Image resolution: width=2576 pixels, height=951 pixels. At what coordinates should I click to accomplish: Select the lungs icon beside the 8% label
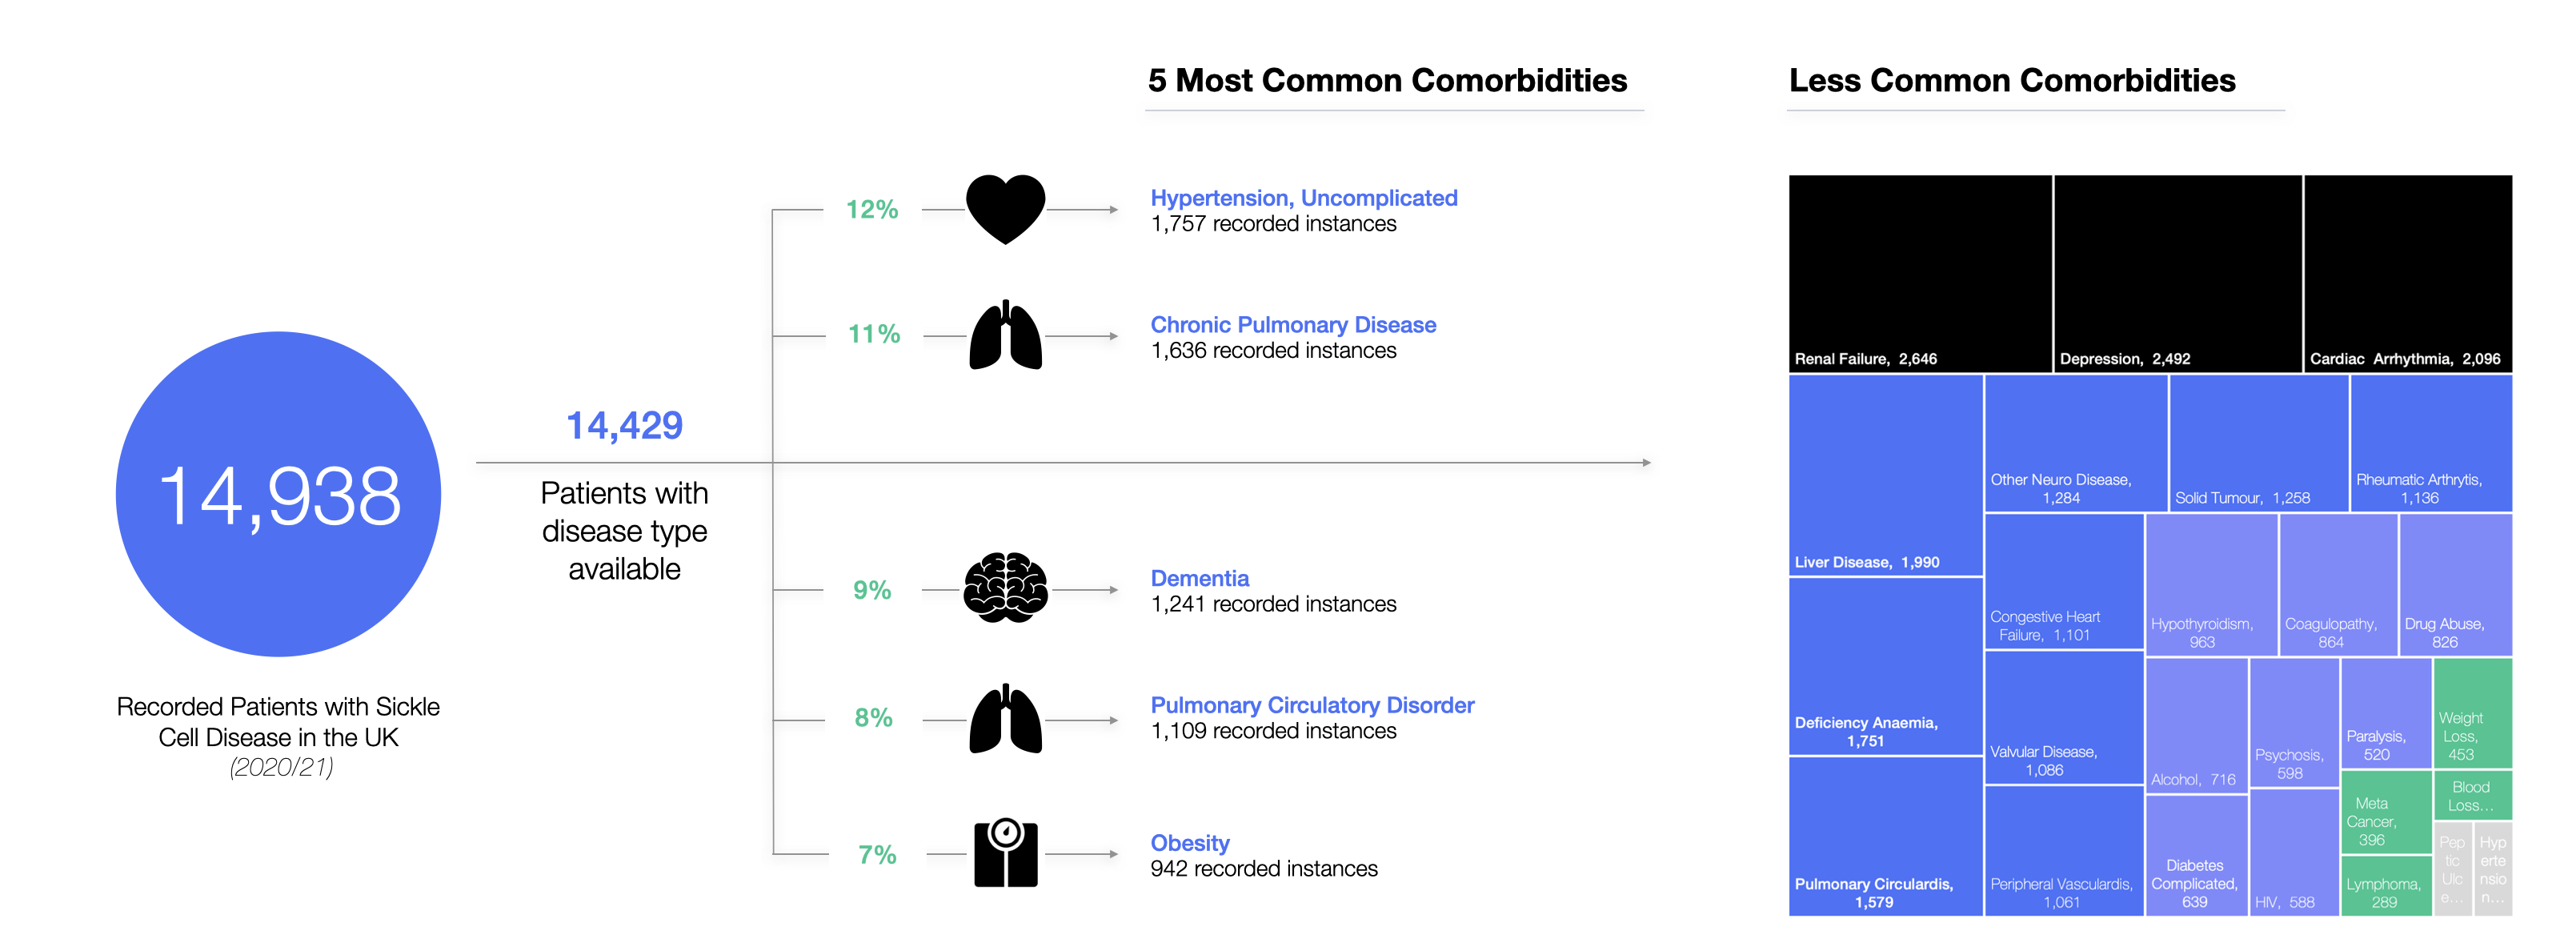[1005, 718]
